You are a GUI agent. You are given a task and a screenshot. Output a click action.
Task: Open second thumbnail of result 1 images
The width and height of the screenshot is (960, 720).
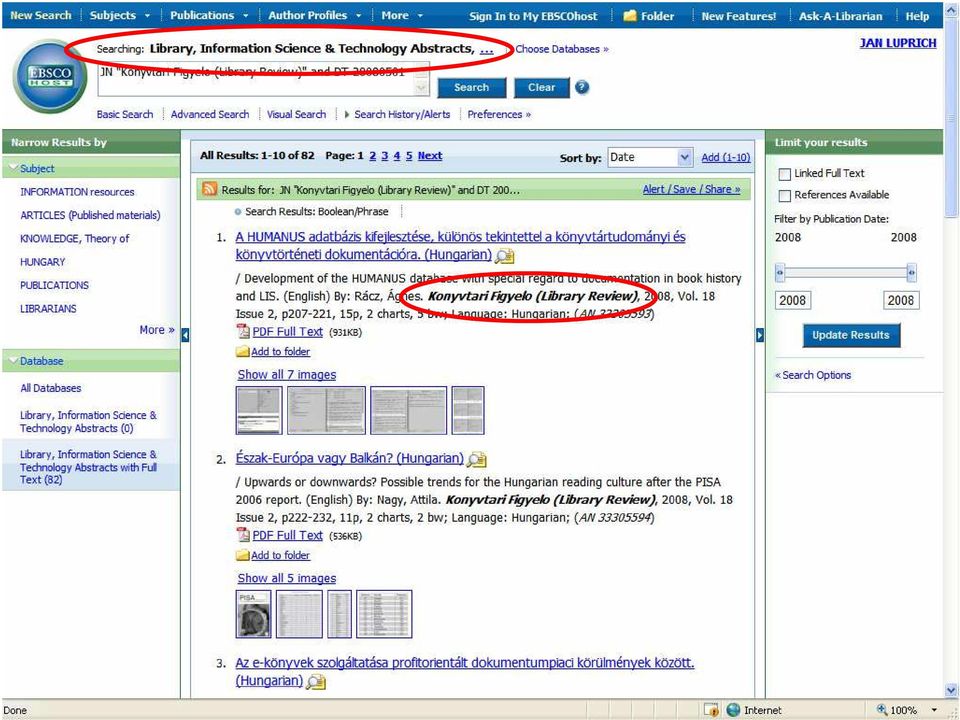326,410
